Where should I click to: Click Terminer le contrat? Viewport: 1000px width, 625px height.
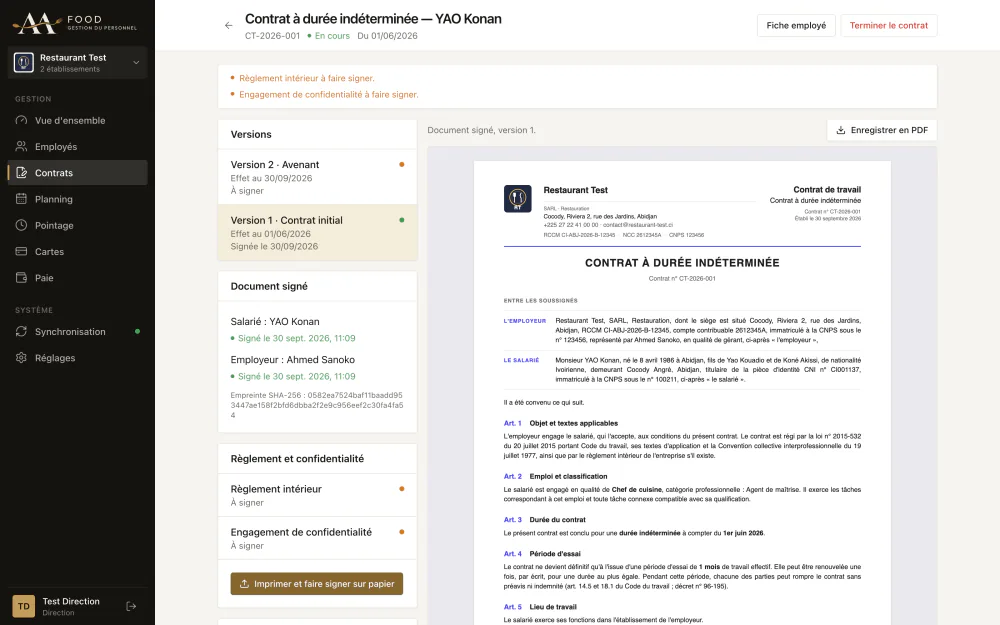point(888,26)
